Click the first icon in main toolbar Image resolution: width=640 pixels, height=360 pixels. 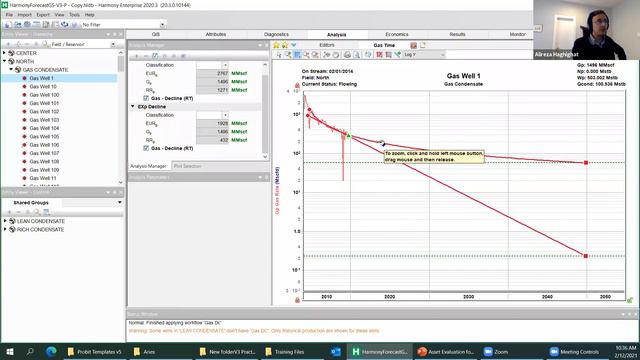(7, 25)
